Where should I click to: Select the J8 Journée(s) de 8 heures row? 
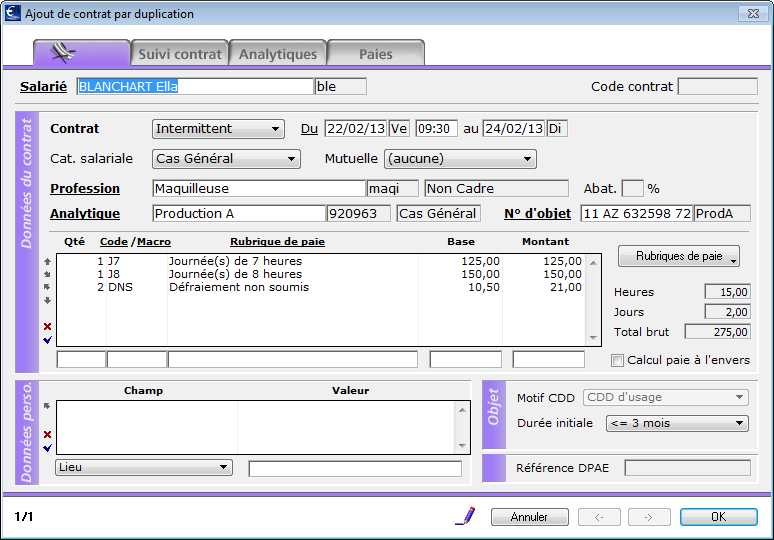[x=321, y=274]
